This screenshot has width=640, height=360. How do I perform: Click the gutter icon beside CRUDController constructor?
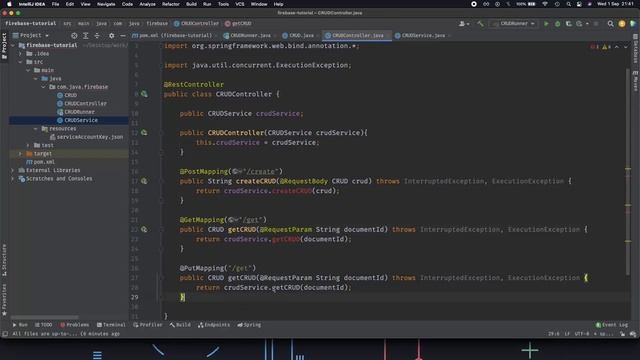click(x=144, y=133)
